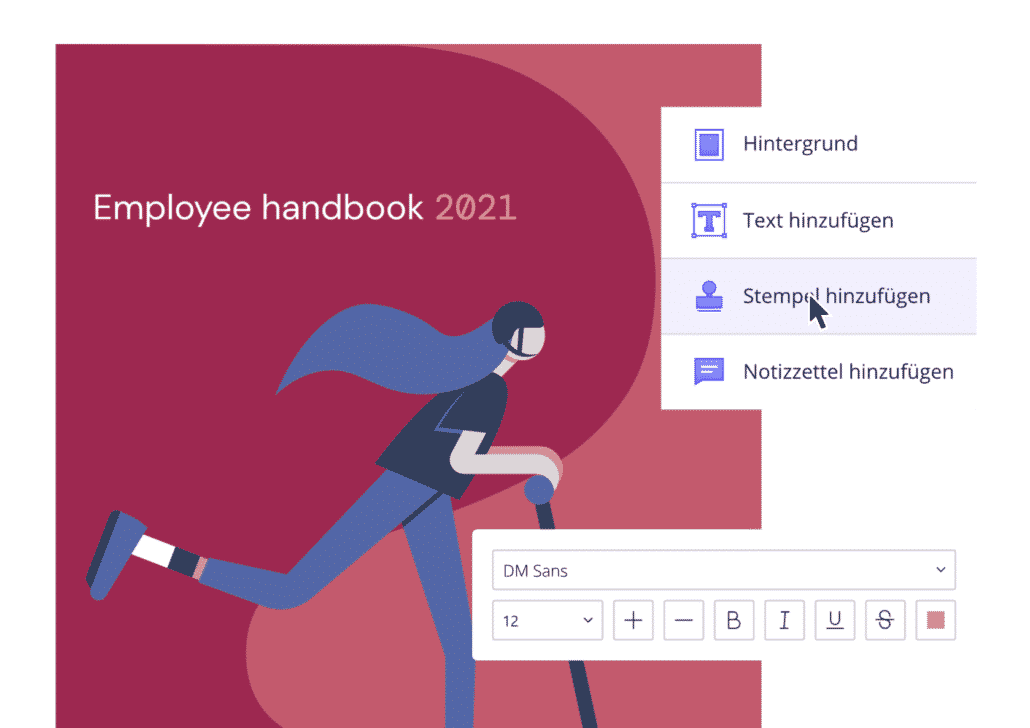This screenshot has height=728, width=1030.
Task: Click the sticky note speech-bubble icon
Action: [x=709, y=371]
